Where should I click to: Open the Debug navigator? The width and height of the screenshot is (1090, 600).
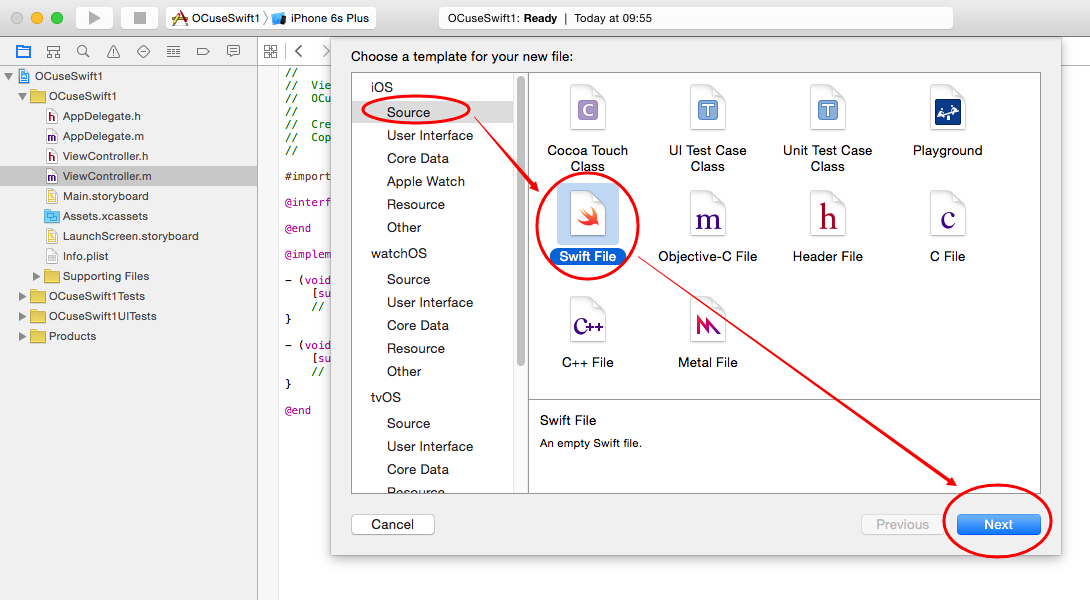(173, 51)
